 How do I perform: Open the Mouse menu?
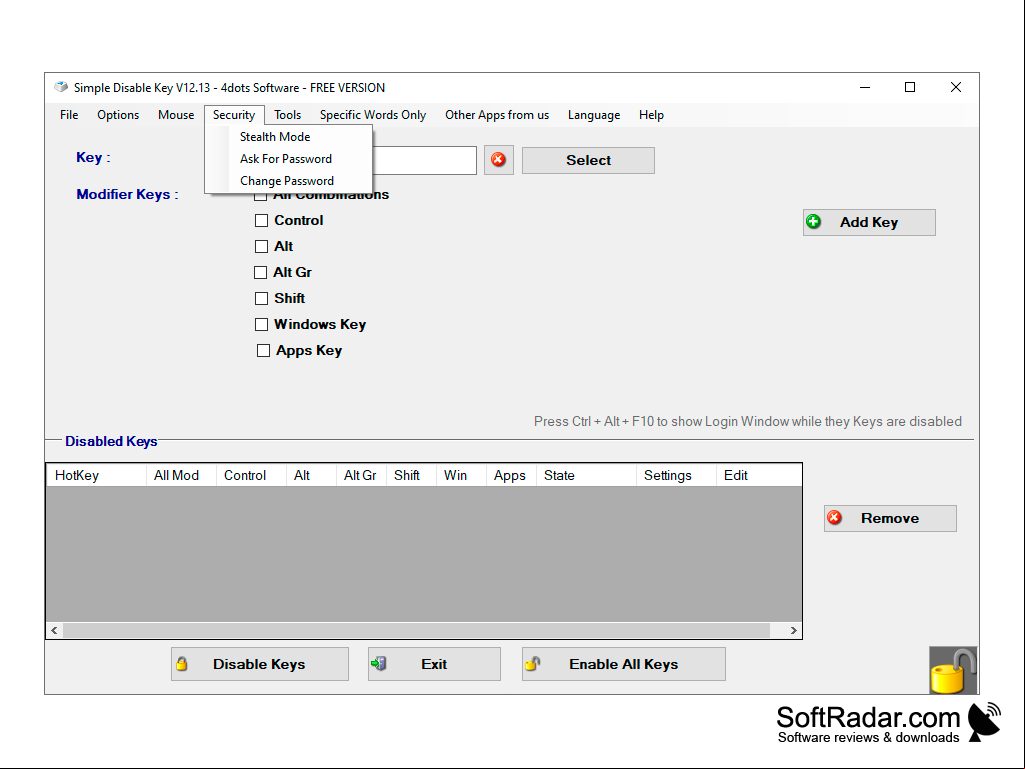176,114
